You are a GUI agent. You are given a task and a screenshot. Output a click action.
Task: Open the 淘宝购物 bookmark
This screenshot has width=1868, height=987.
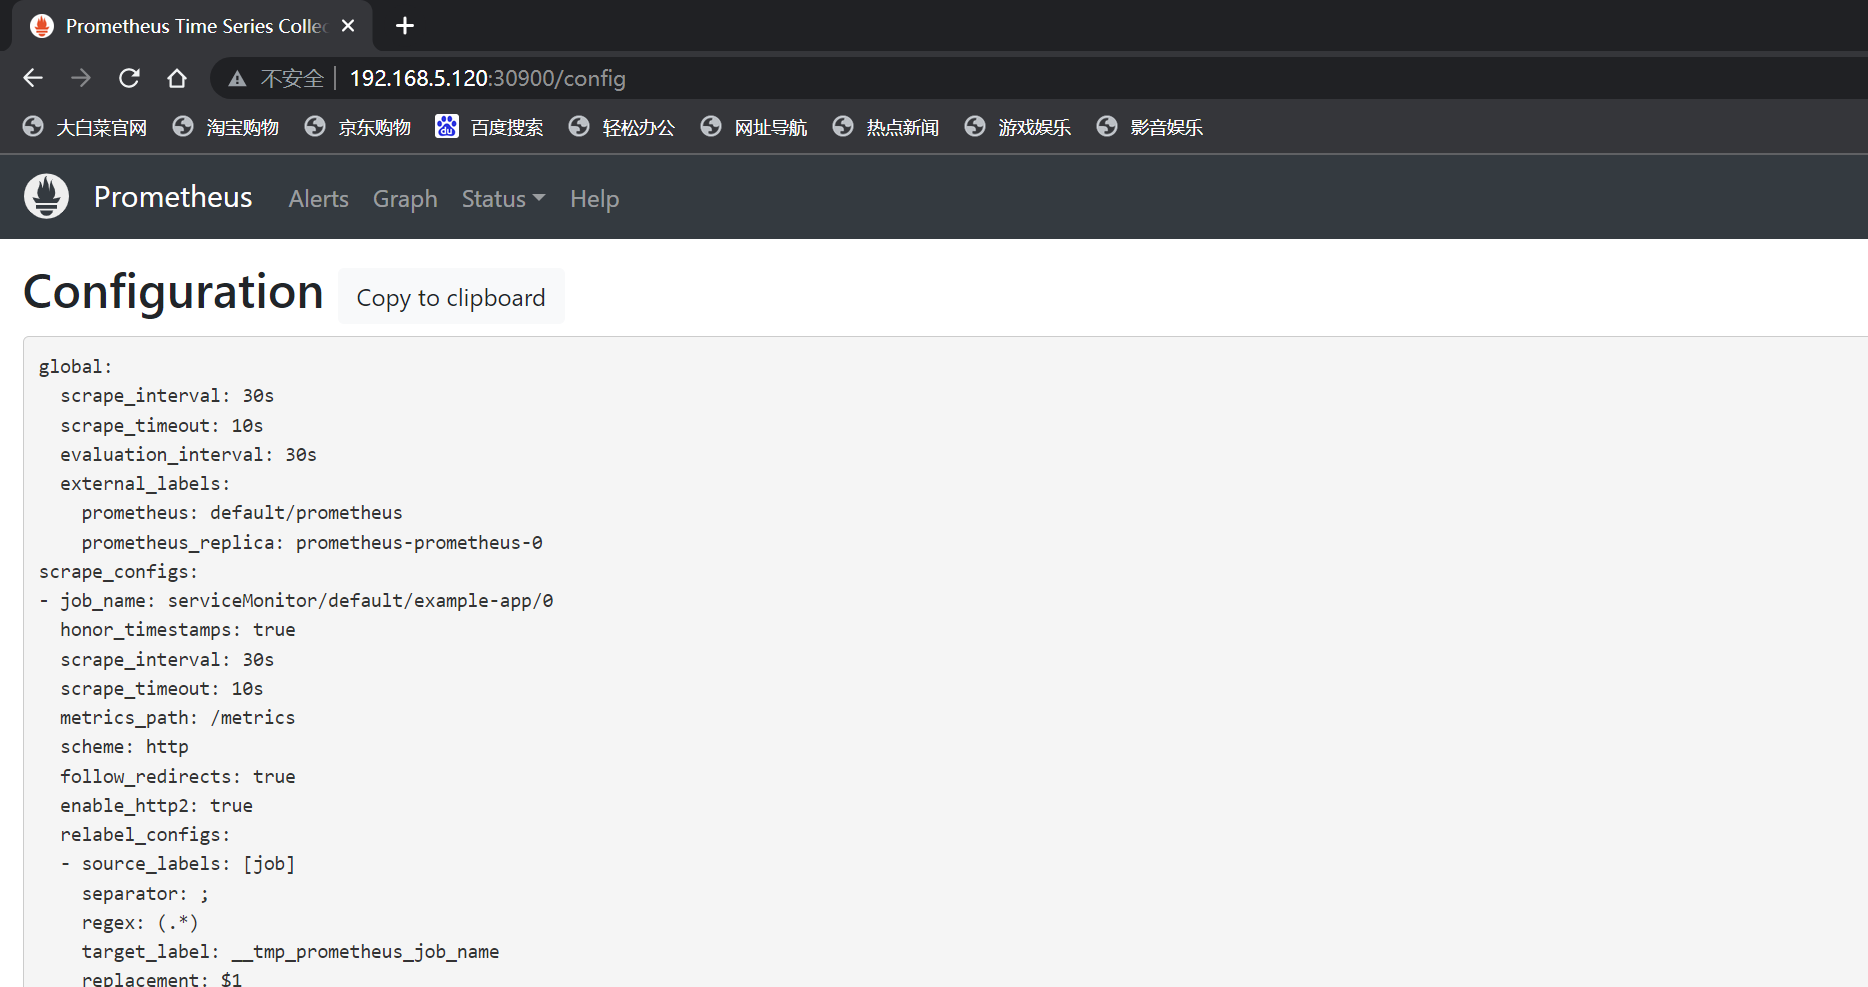click(x=226, y=127)
